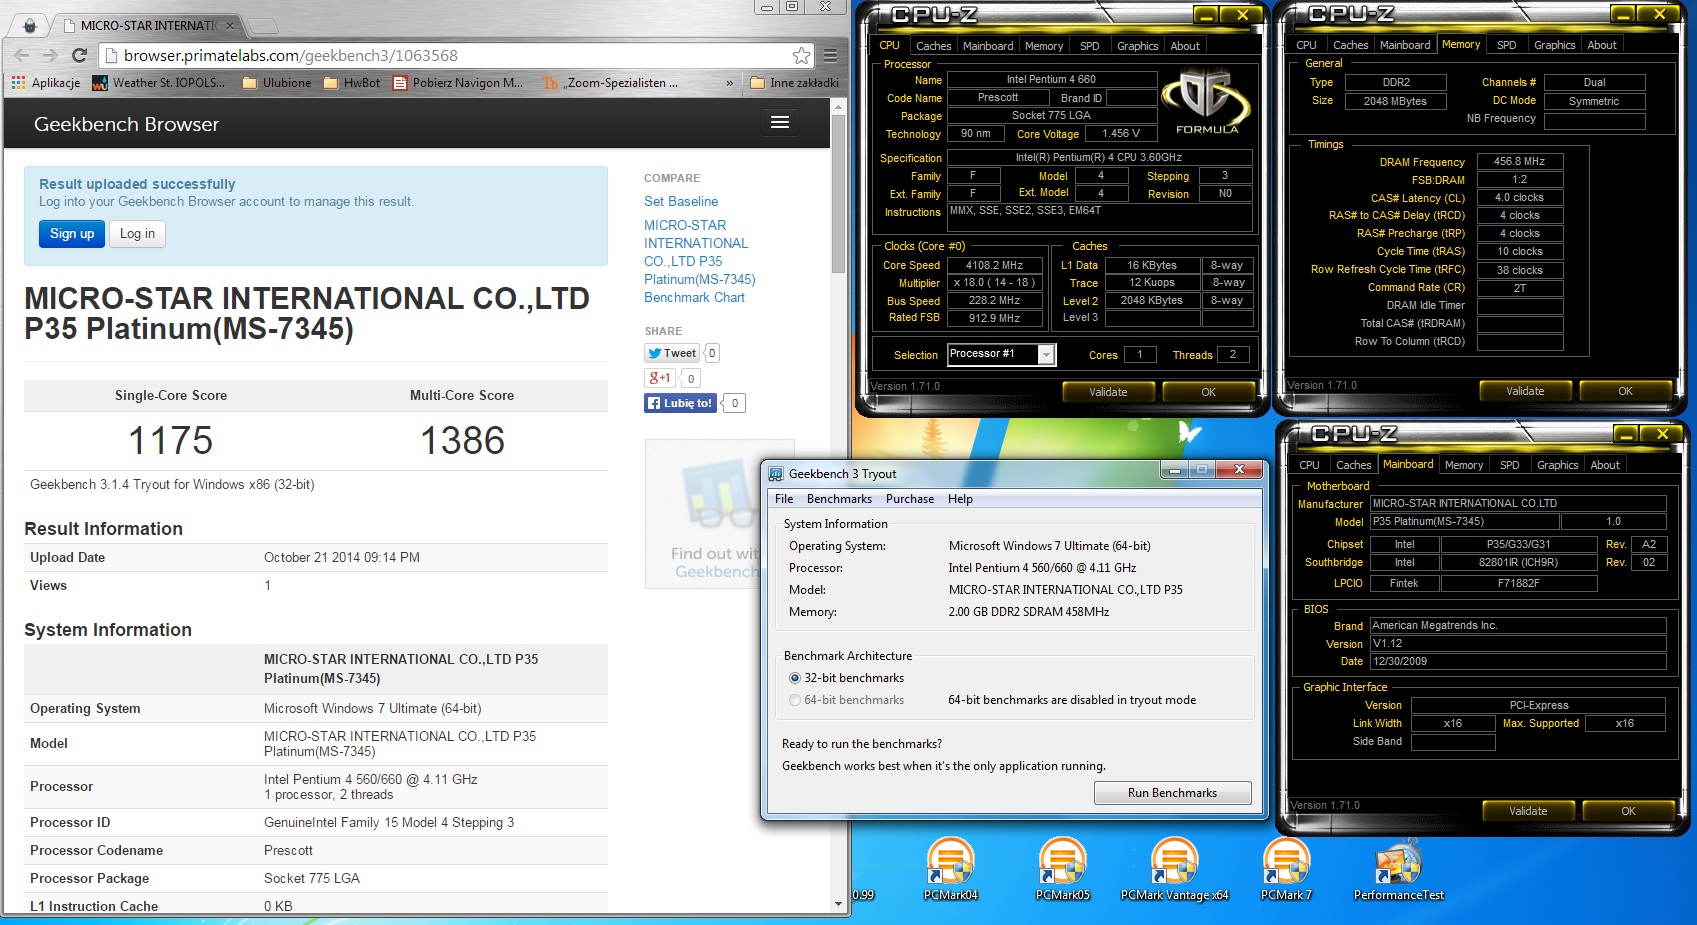Switch to Caches tab in top-left CPU-Z
Image resolution: width=1697 pixels, height=925 pixels.
[x=933, y=46]
